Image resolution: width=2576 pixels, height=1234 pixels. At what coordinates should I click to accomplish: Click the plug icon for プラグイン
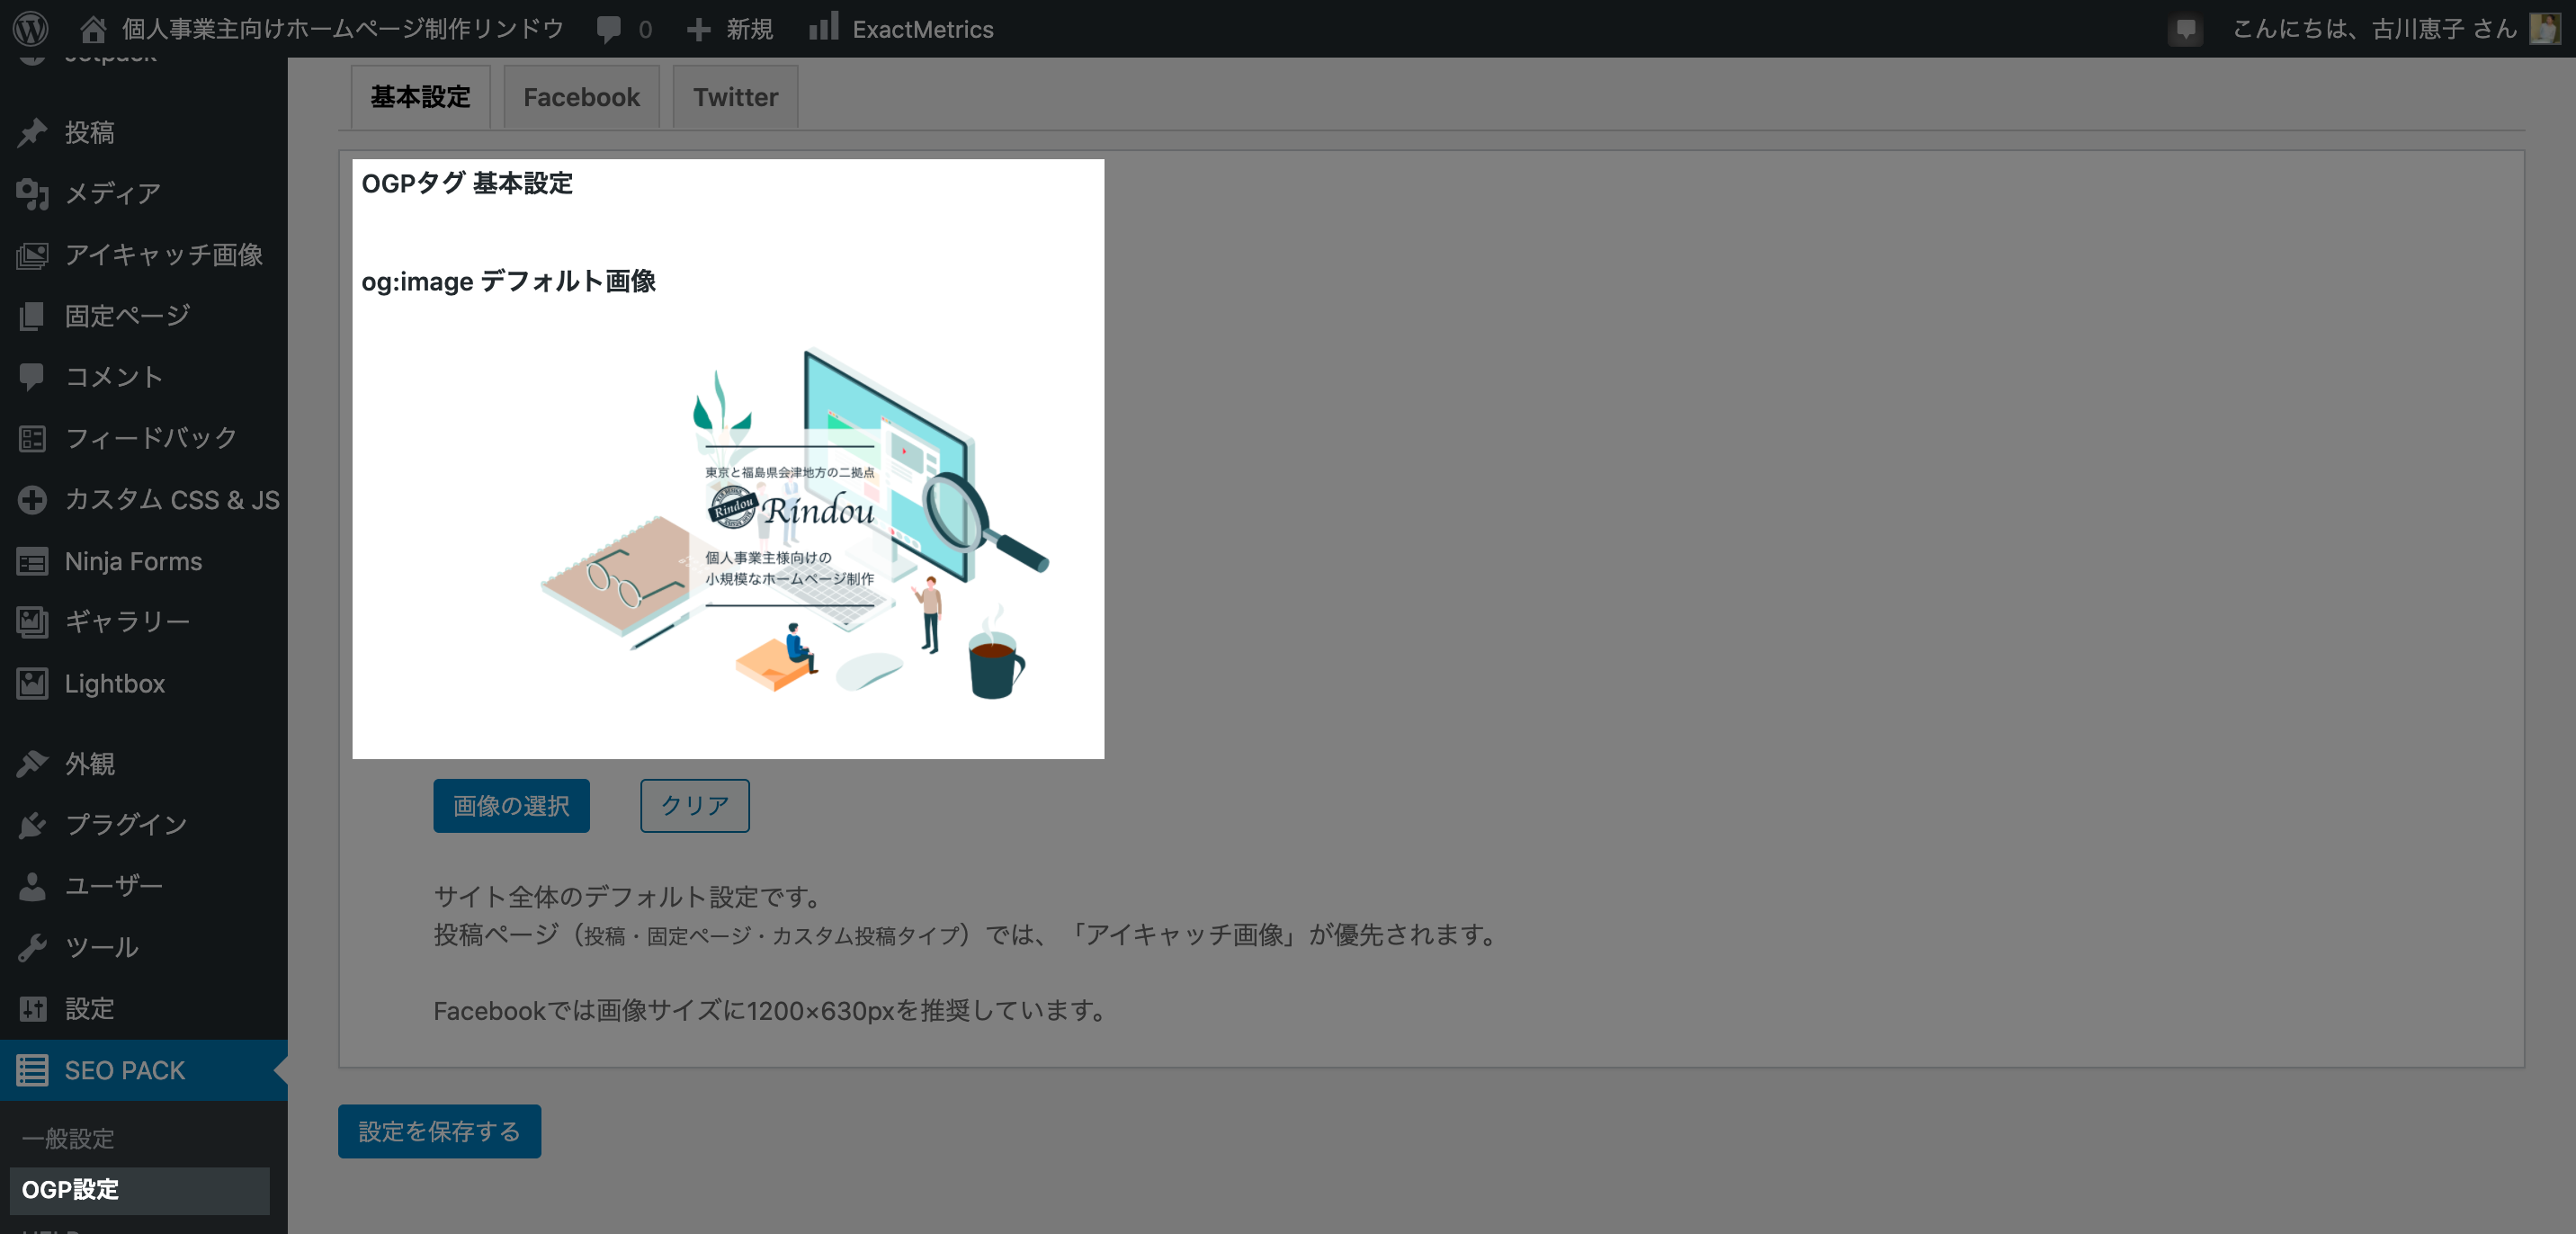(x=32, y=824)
